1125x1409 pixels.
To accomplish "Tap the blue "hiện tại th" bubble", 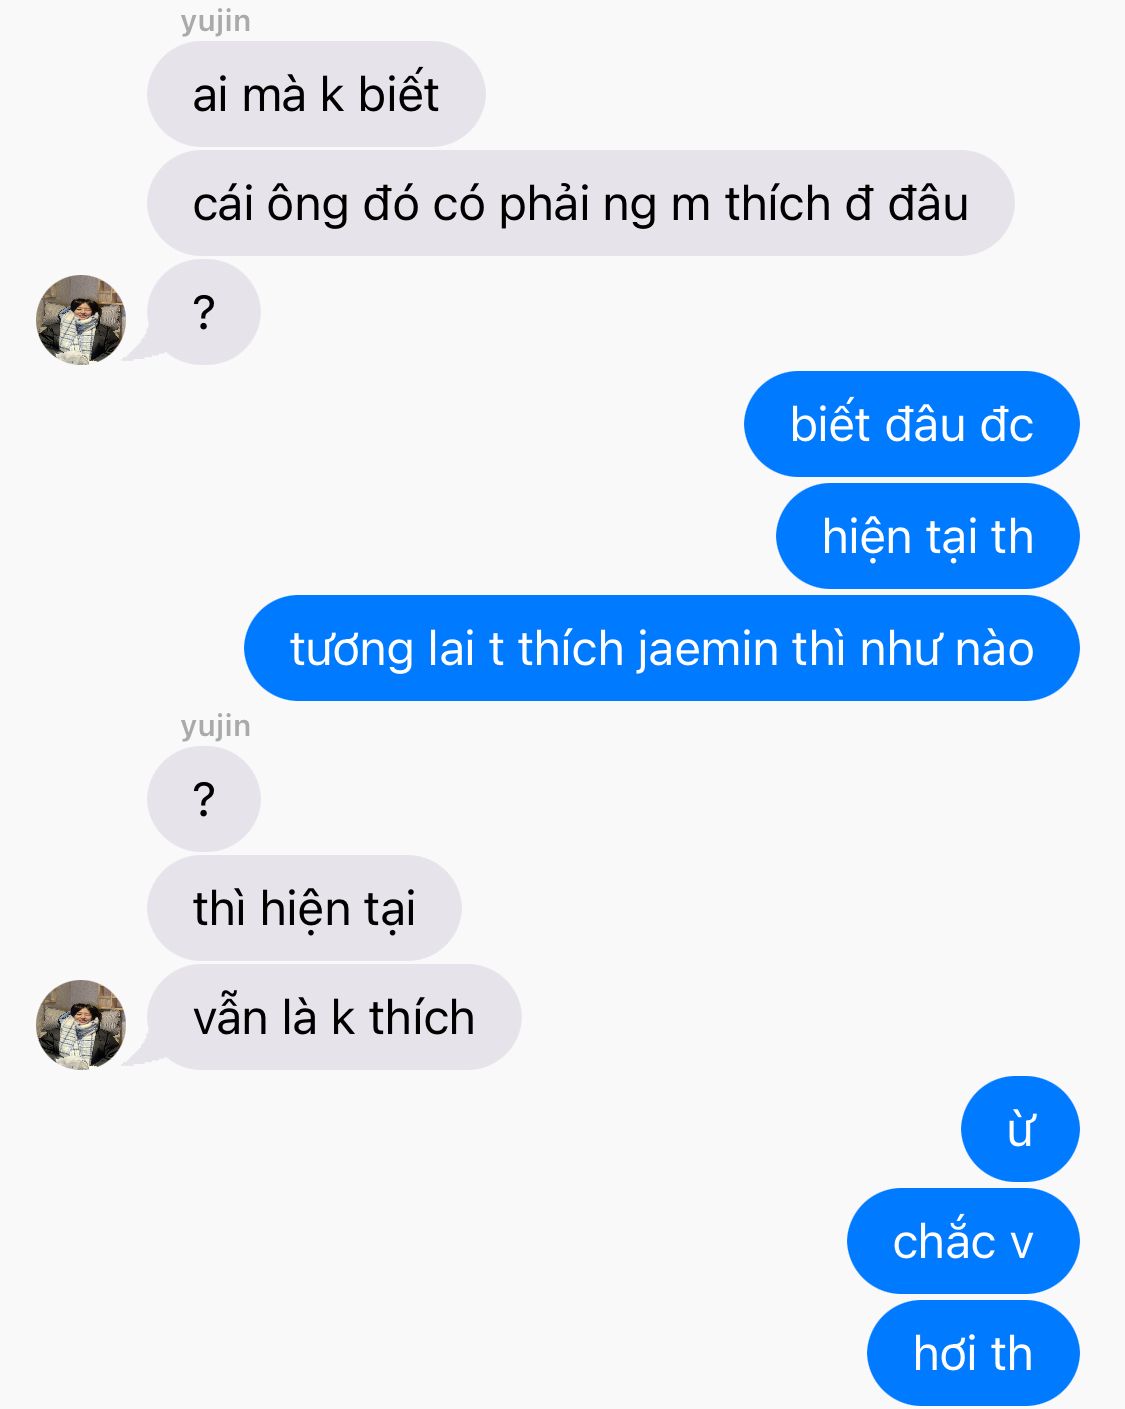I will [928, 536].
